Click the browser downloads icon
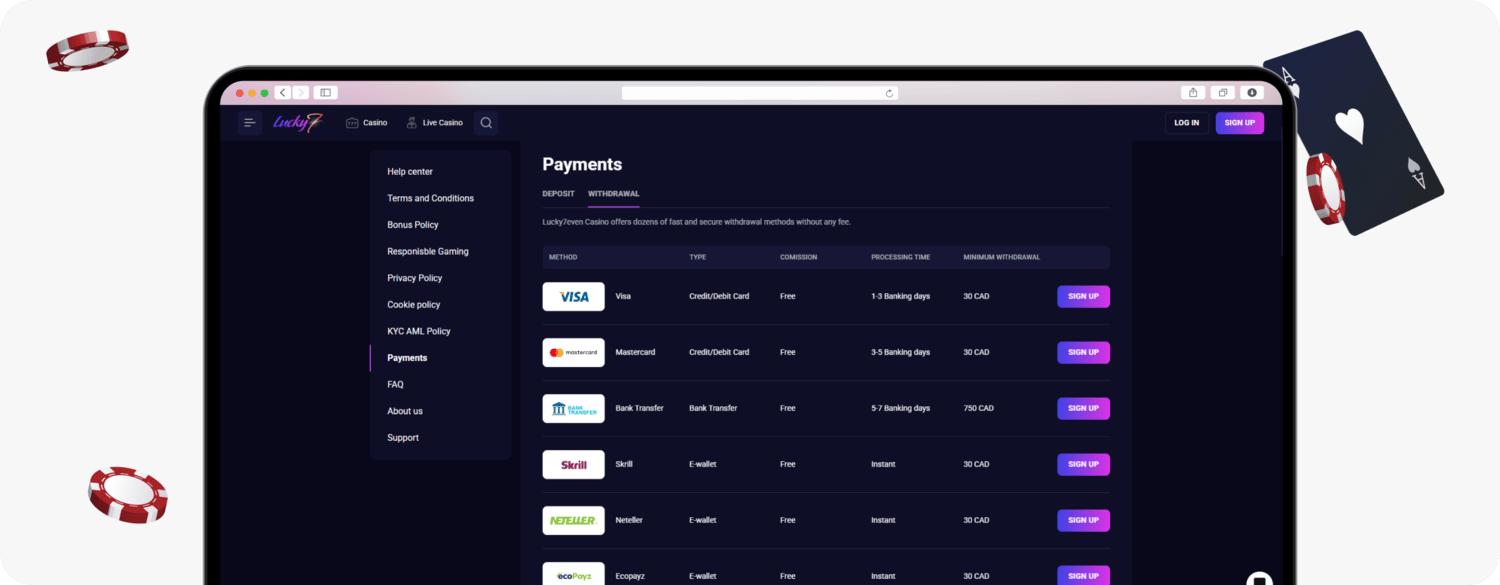 point(1252,93)
